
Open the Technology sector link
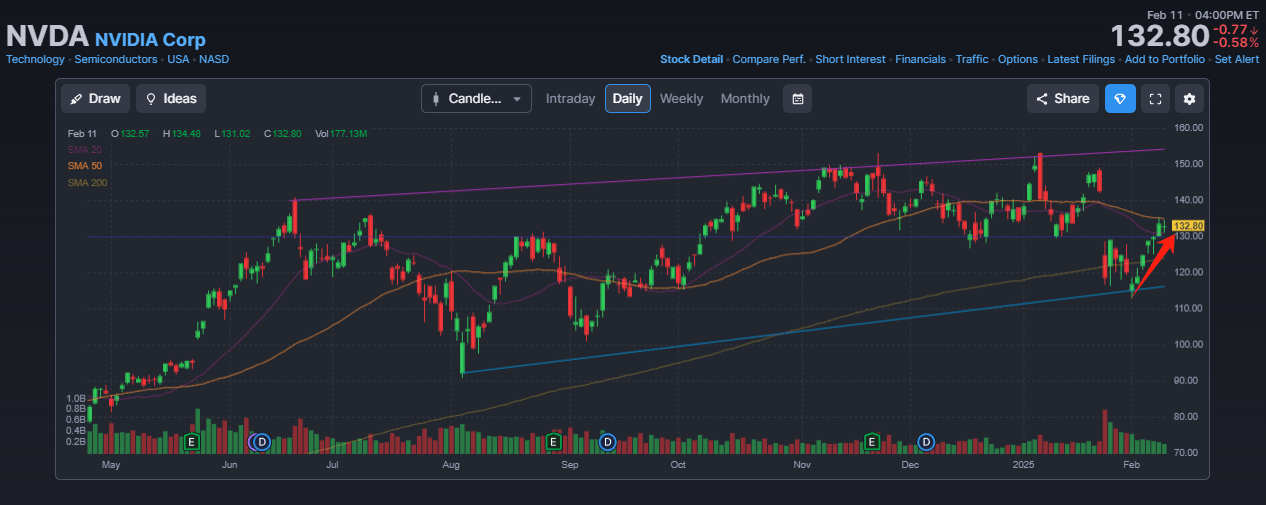coord(36,59)
